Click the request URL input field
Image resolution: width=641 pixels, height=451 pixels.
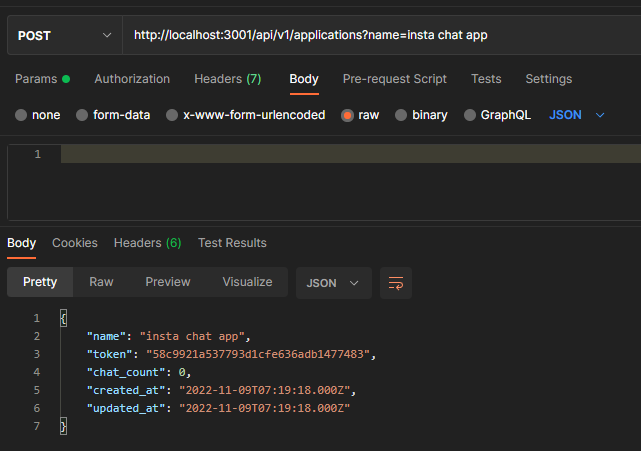point(381,35)
